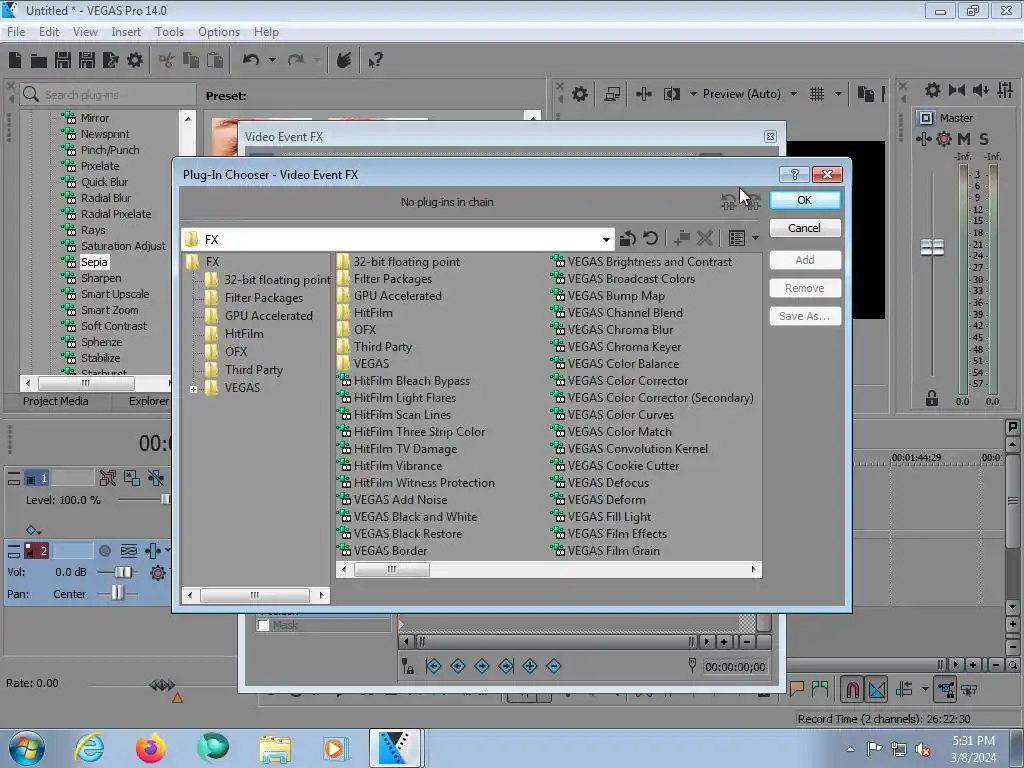Image resolution: width=1024 pixels, height=768 pixels.
Task: Select VEGAS Black and White plug-in
Action: 415,517
